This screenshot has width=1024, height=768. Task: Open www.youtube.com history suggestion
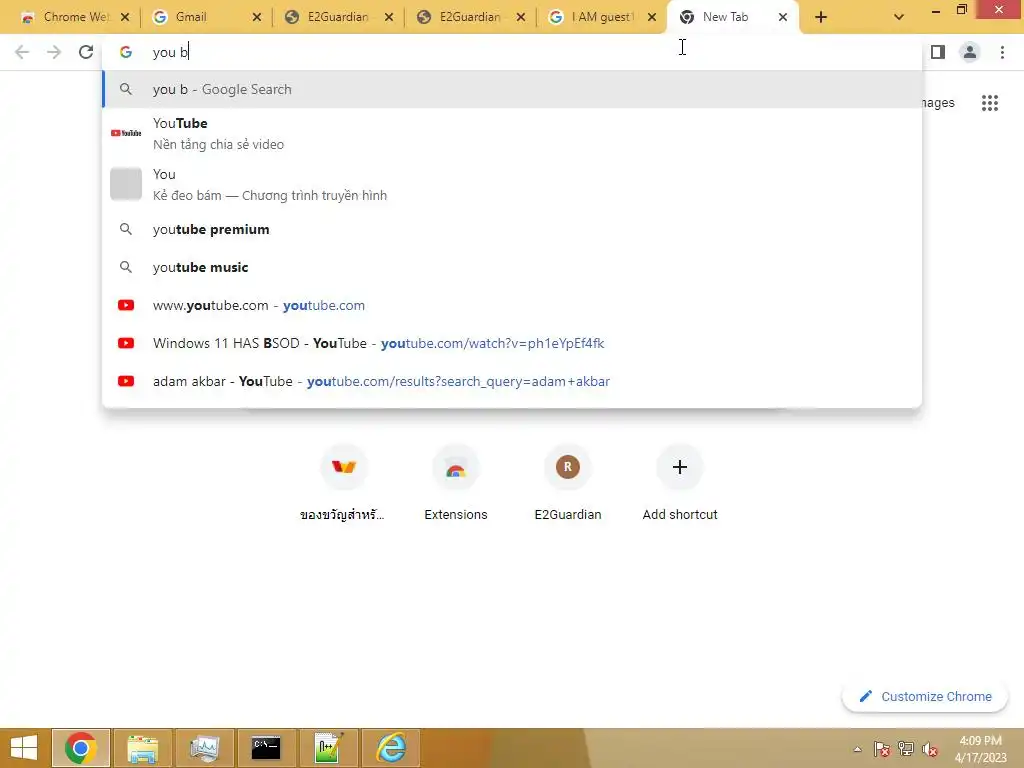[512, 305]
